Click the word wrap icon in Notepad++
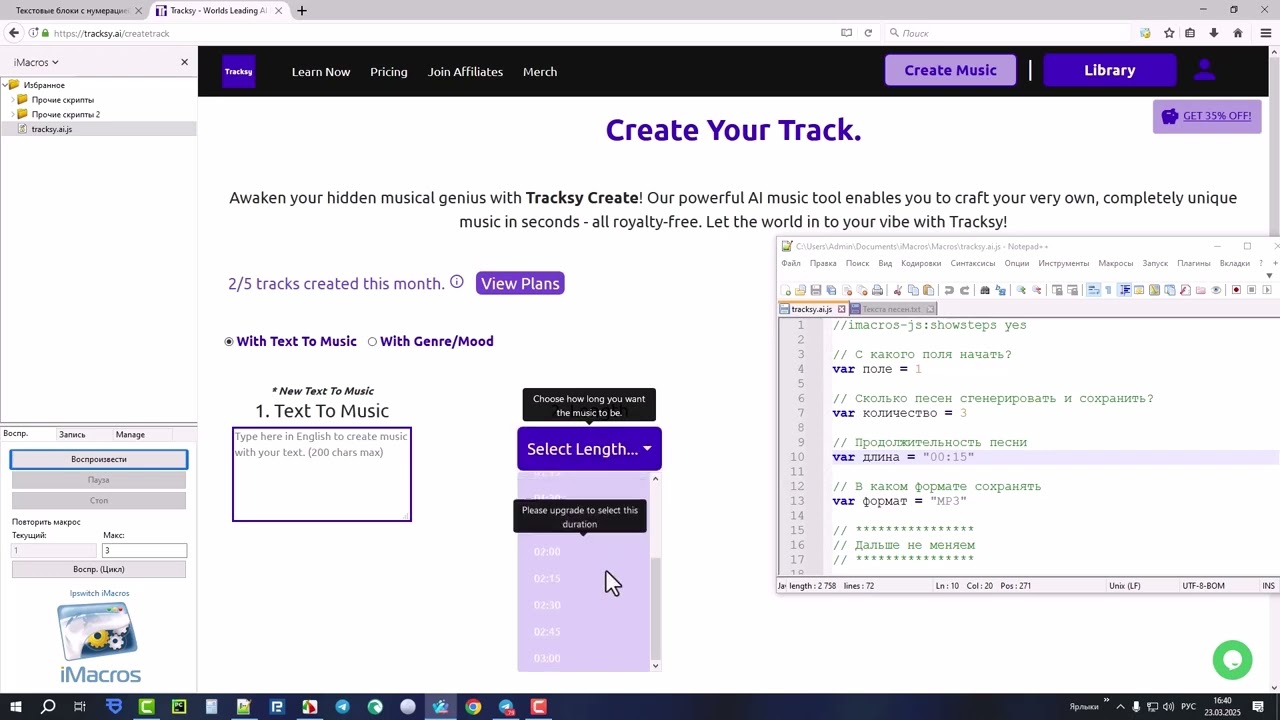 (1093, 290)
